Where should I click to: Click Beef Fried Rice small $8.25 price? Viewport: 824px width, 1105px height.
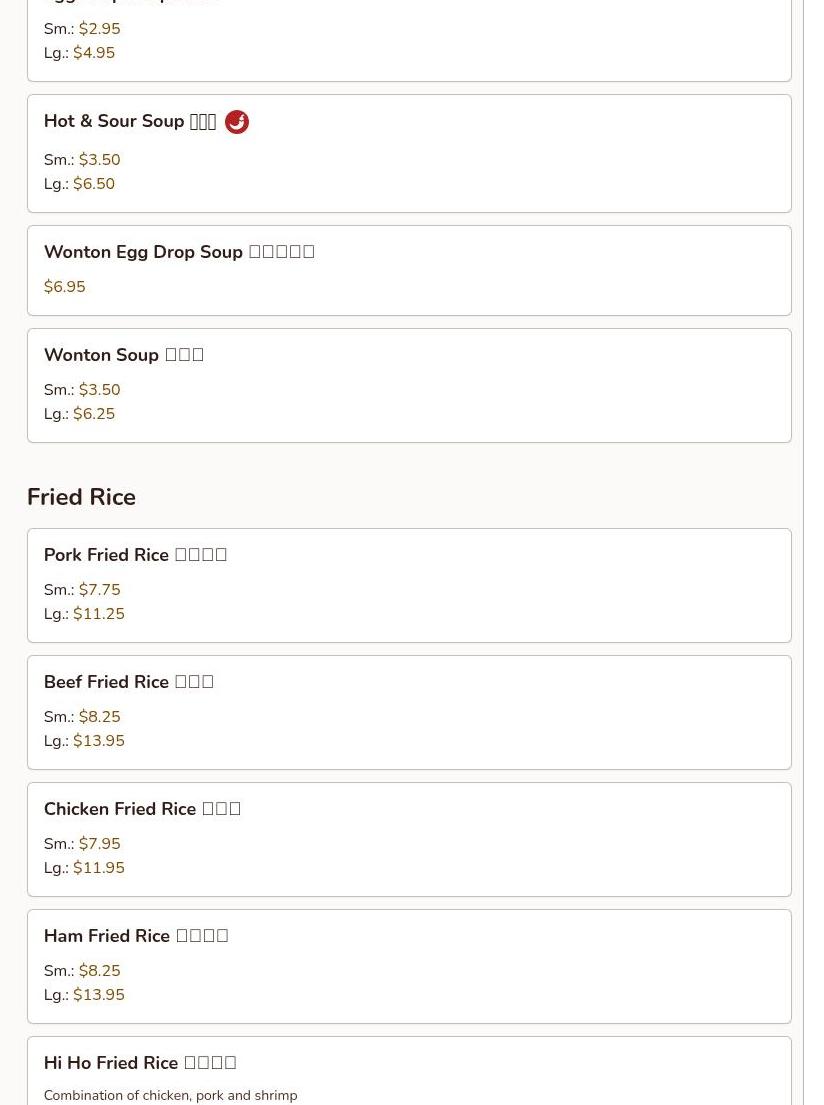[x=99, y=717]
